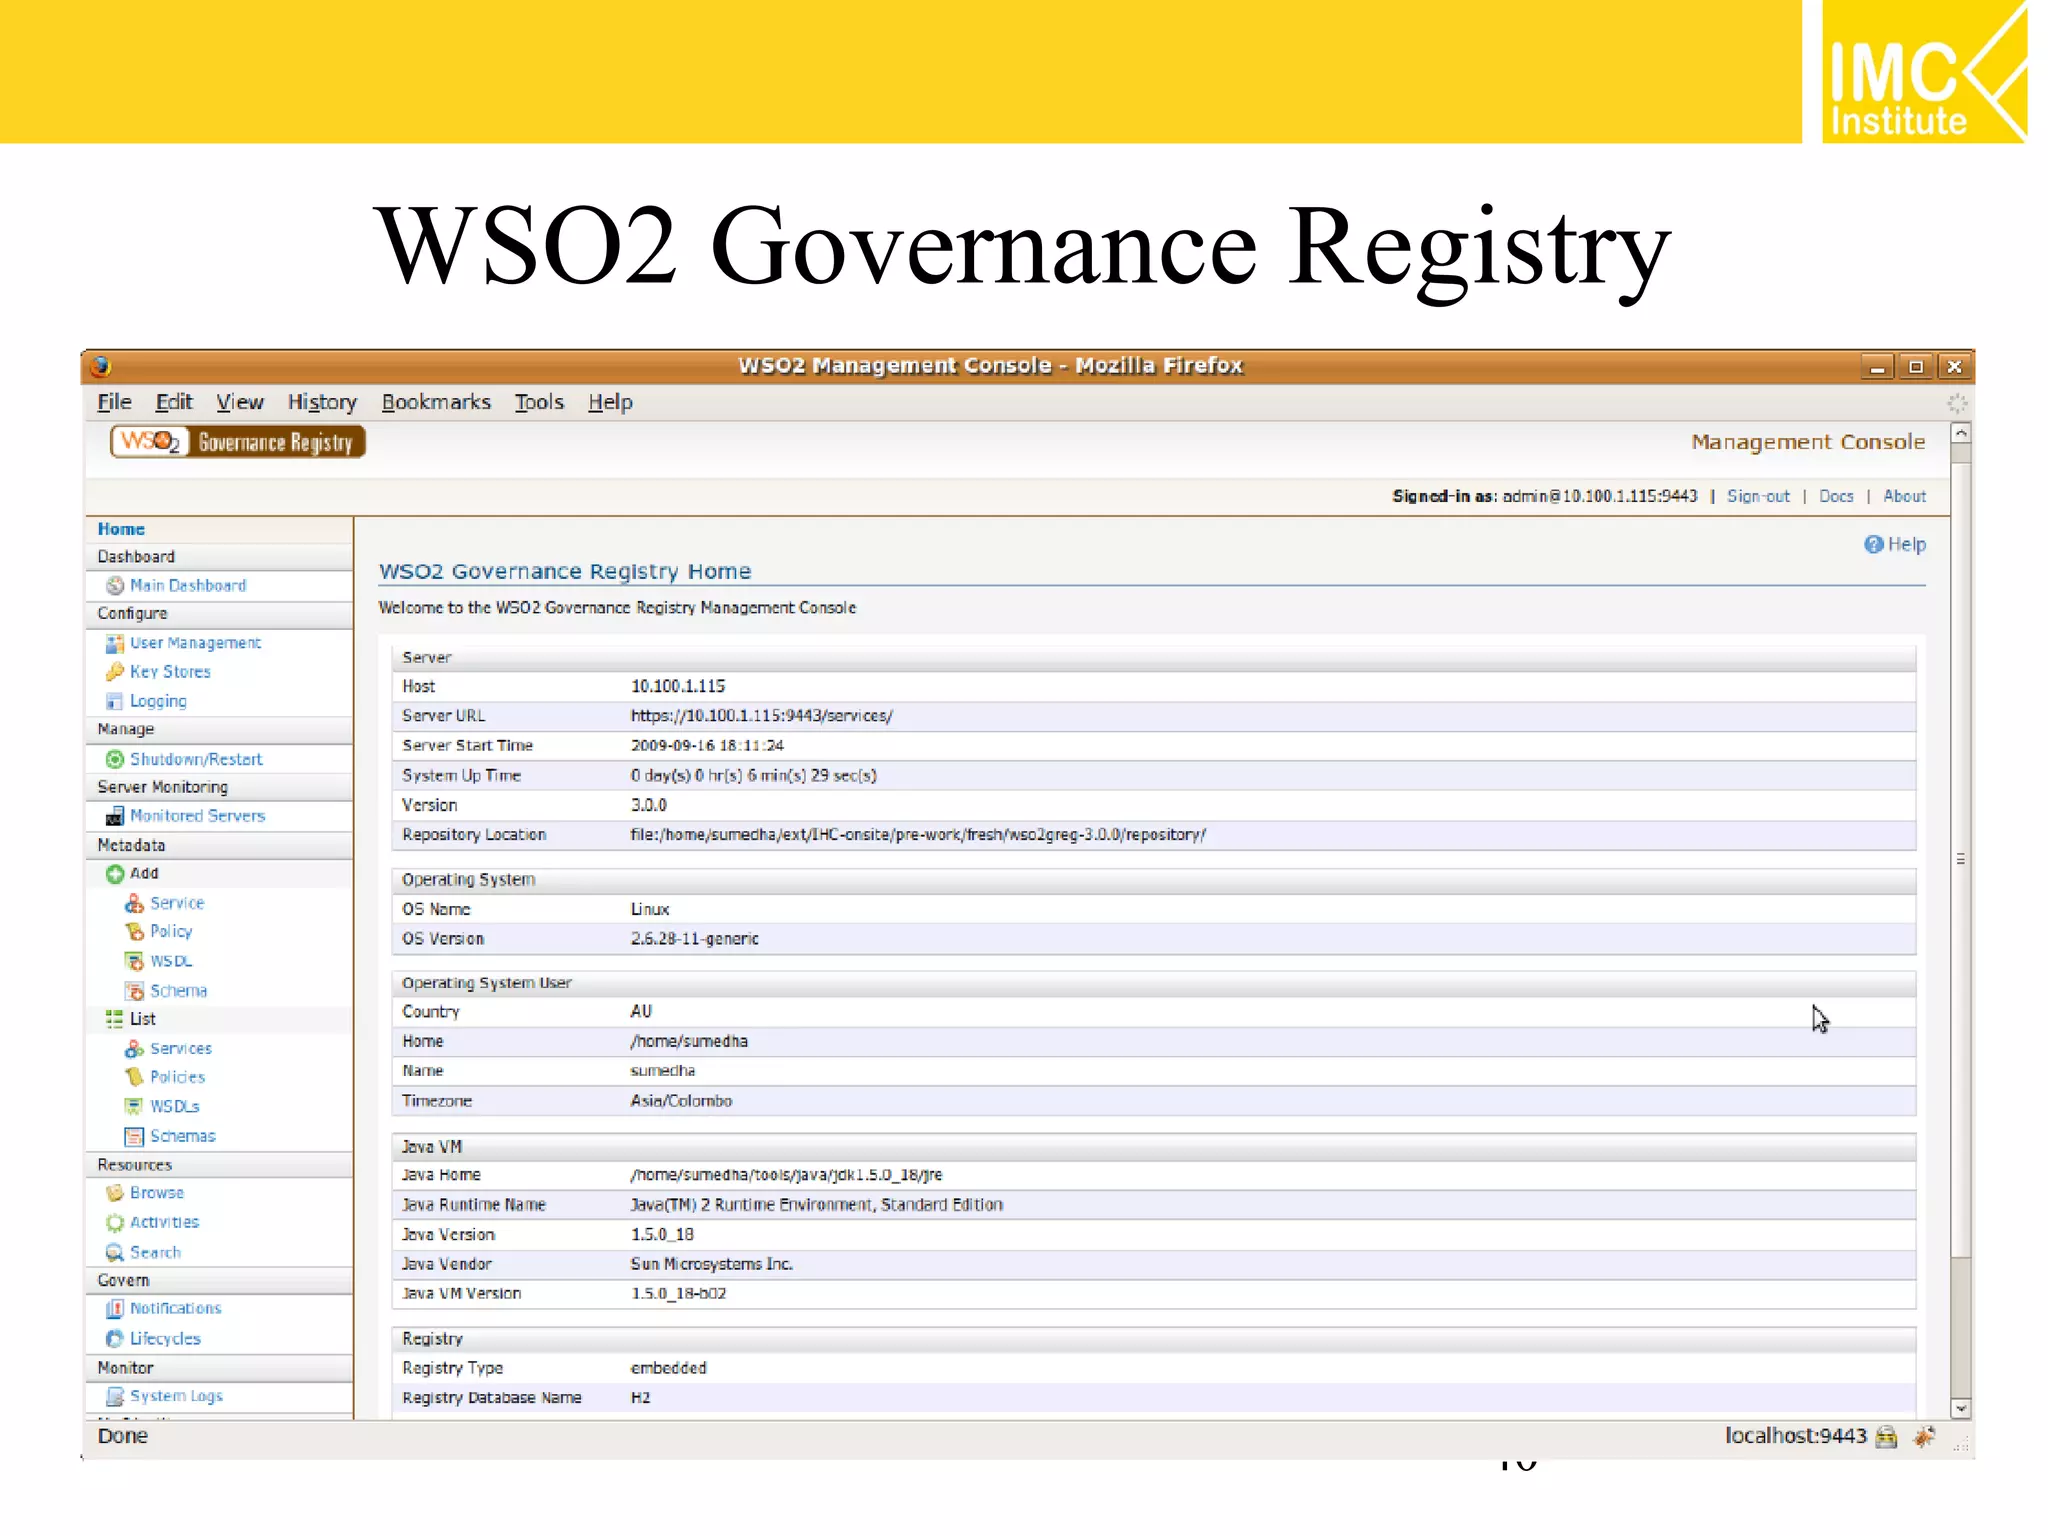Viewport: 2048px width, 1536px height.
Task: Click the Browse resources icon
Action: (115, 1193)
